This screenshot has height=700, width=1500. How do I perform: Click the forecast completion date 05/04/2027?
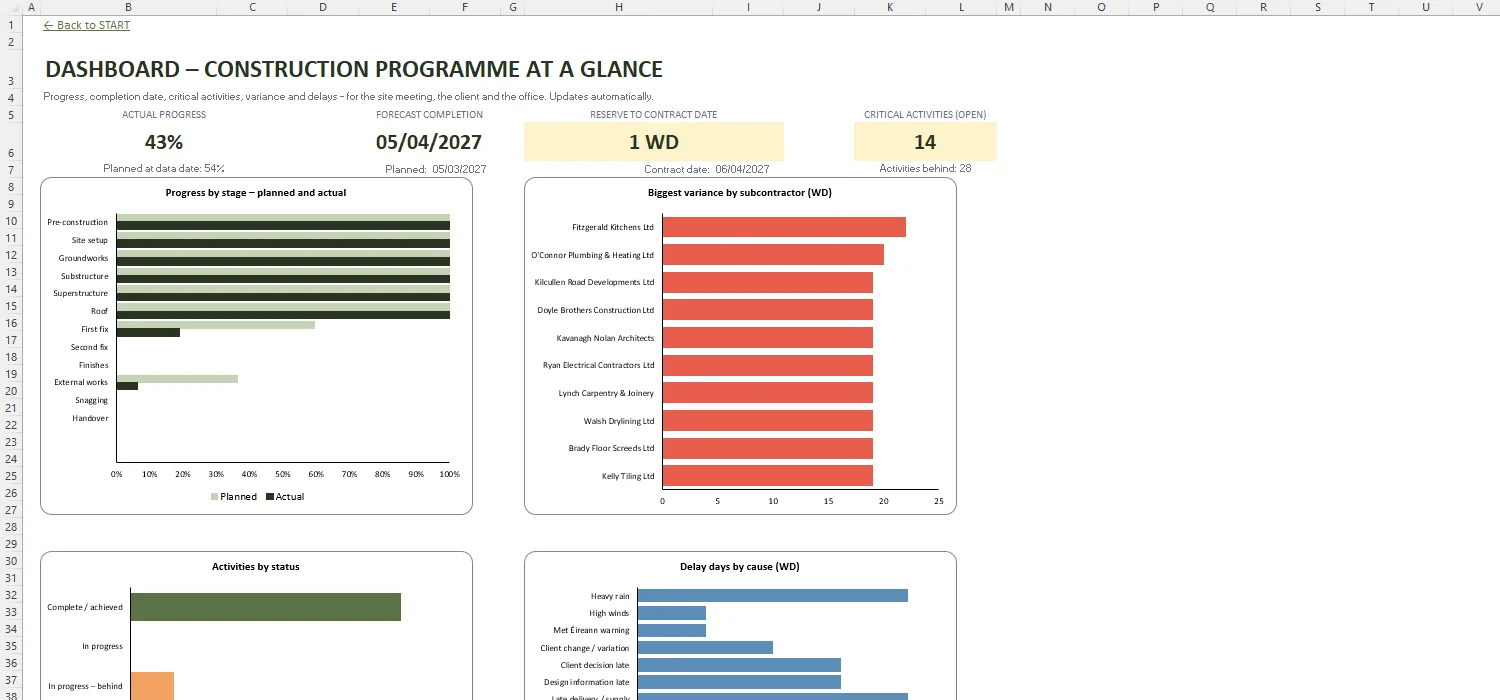click(429, 142)
